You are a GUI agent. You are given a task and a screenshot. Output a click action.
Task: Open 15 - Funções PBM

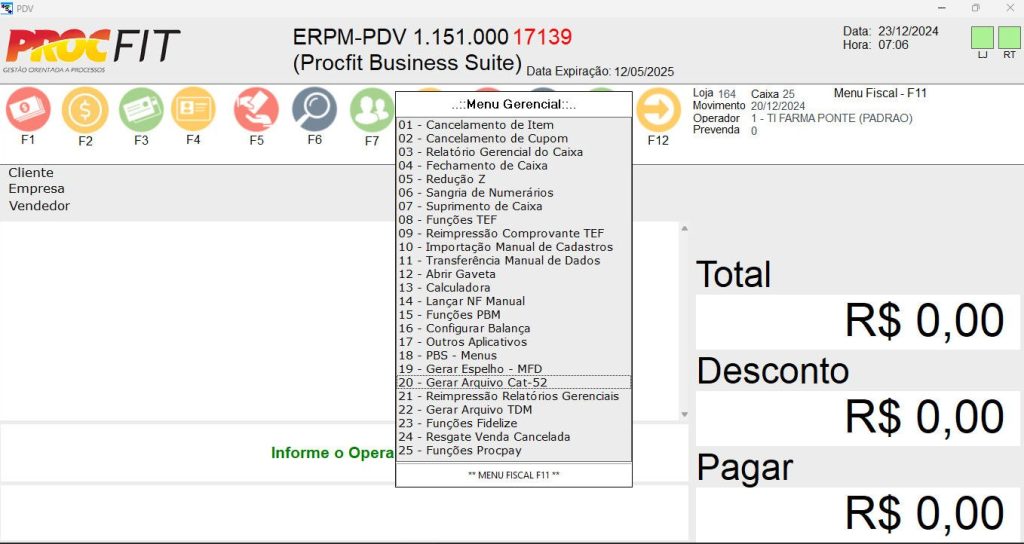point(514,315)
